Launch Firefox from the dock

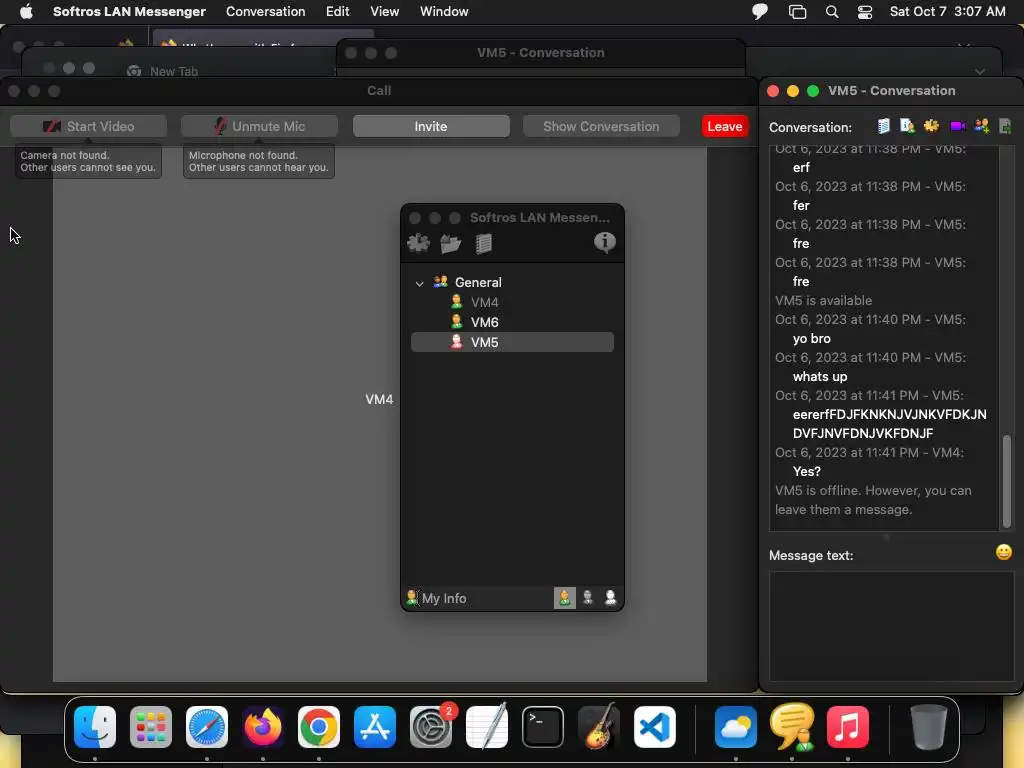pyautogui.click(x=263, y=727)
